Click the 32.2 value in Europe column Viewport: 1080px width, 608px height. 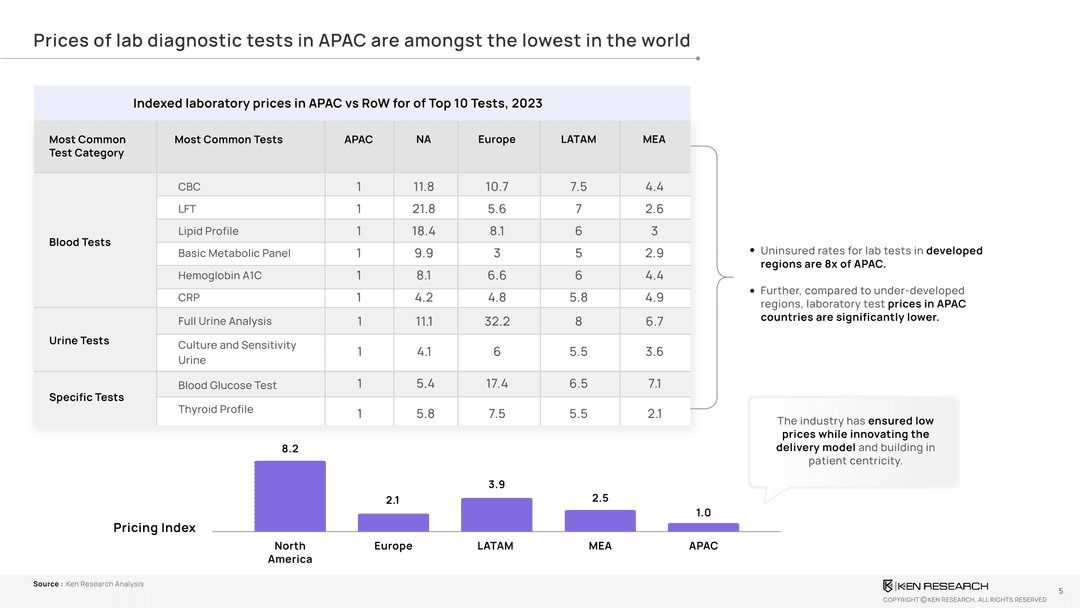pos(497,321)
